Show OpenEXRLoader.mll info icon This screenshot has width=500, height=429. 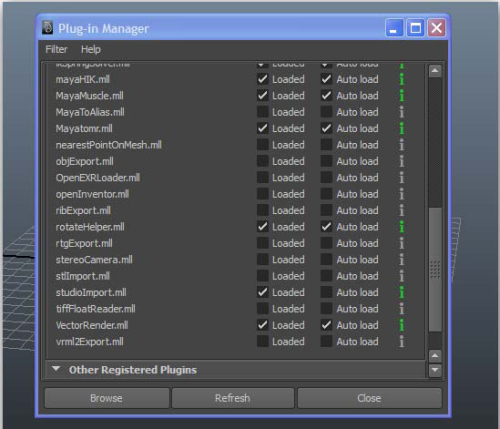pyautogui.click(x=402, y=178)
